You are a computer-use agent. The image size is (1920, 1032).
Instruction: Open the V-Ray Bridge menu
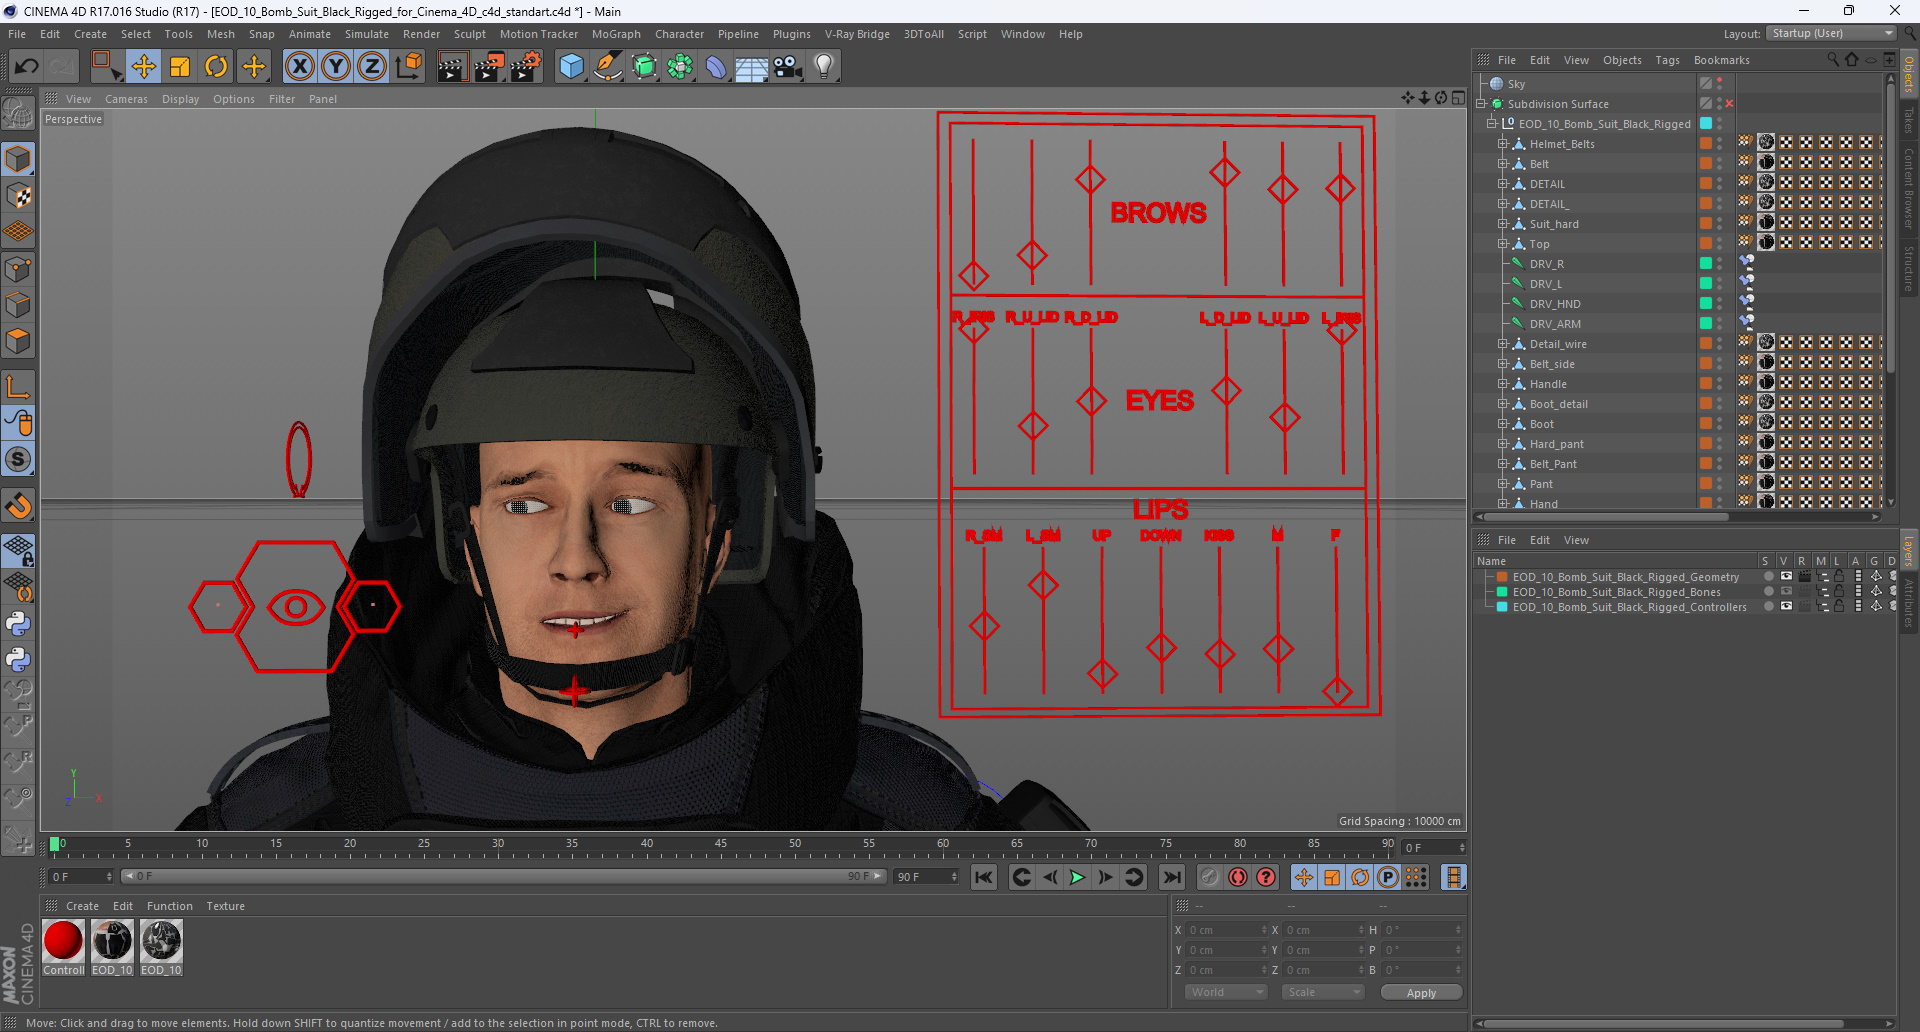pos(857,34)
